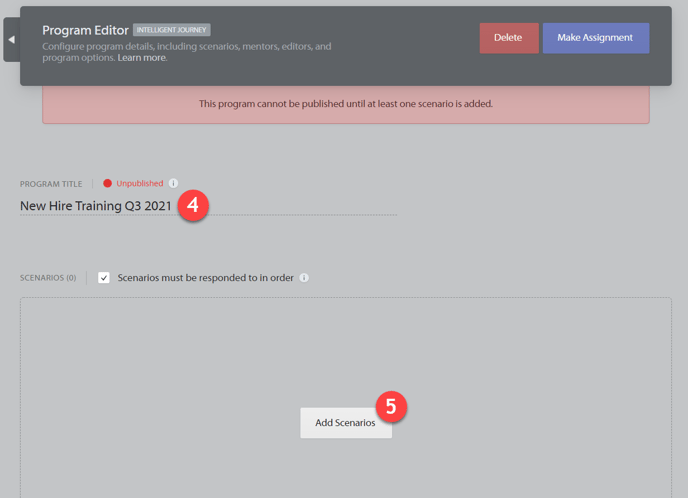Click the info icon beside Unpublished status
This screenshot has width=688, height=498.
[173, 184]
